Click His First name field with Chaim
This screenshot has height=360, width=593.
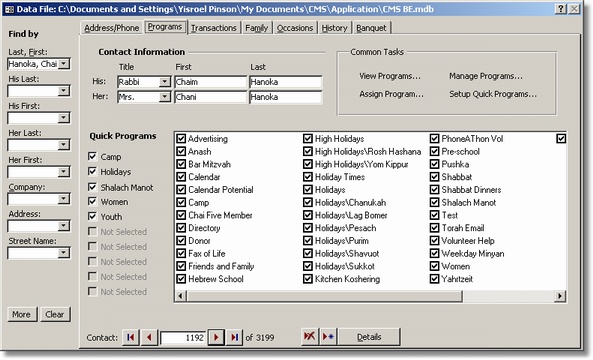point(211,82)
